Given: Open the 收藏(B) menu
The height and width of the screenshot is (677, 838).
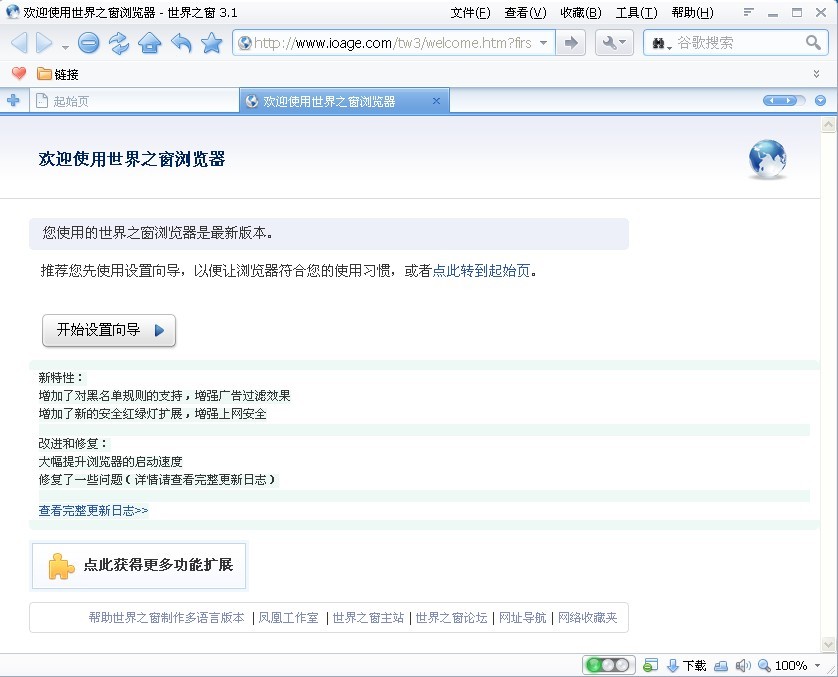Looking at the screenshot, I should point(581,13).
